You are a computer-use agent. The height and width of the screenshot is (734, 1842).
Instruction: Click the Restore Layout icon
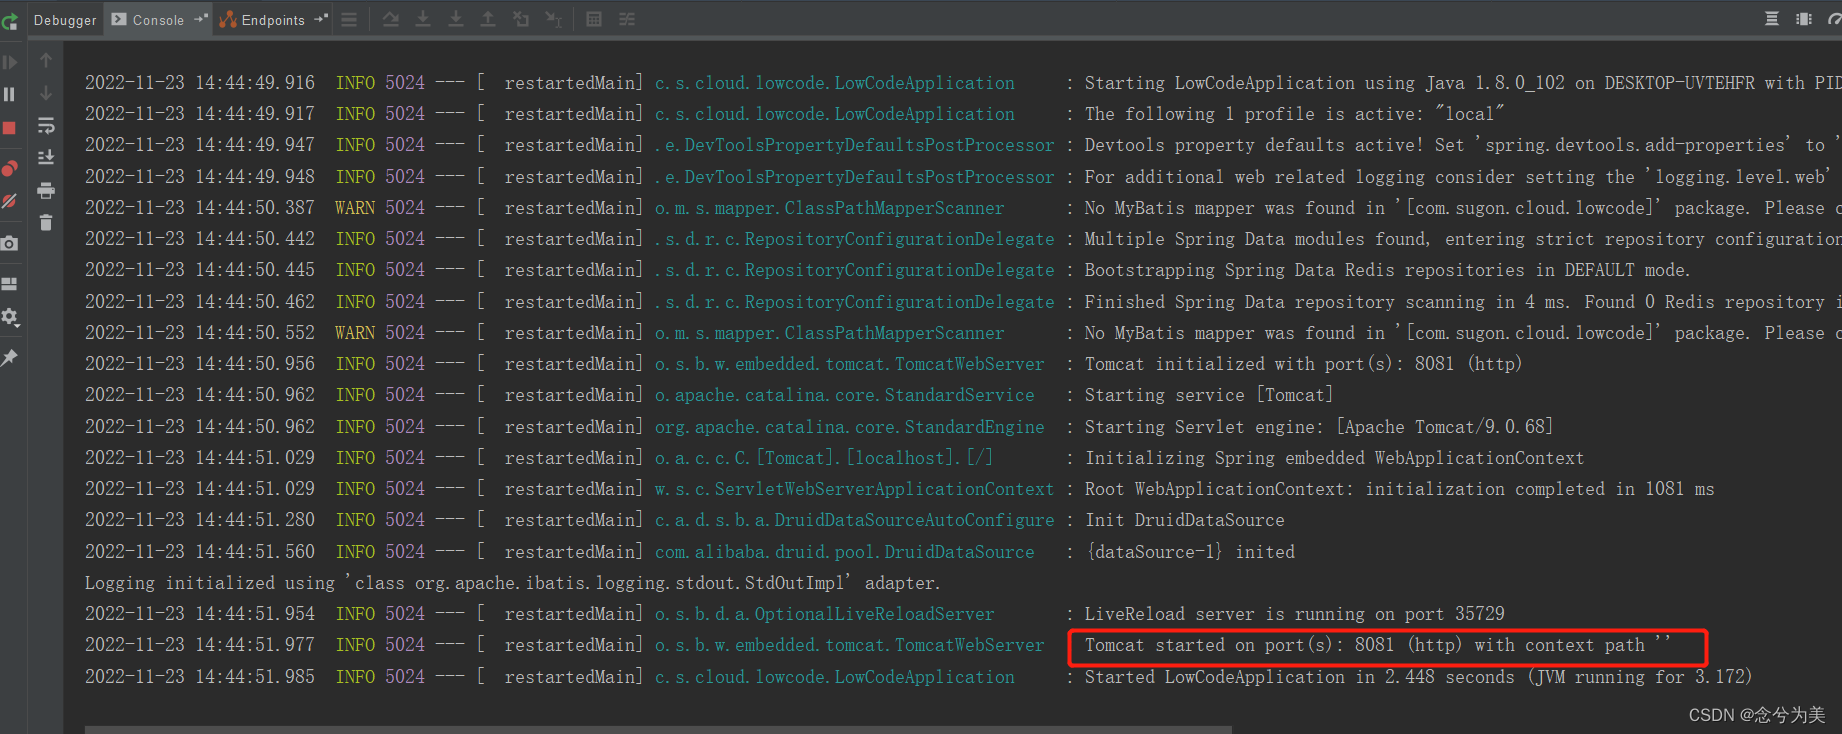click(x=10, y=284)
